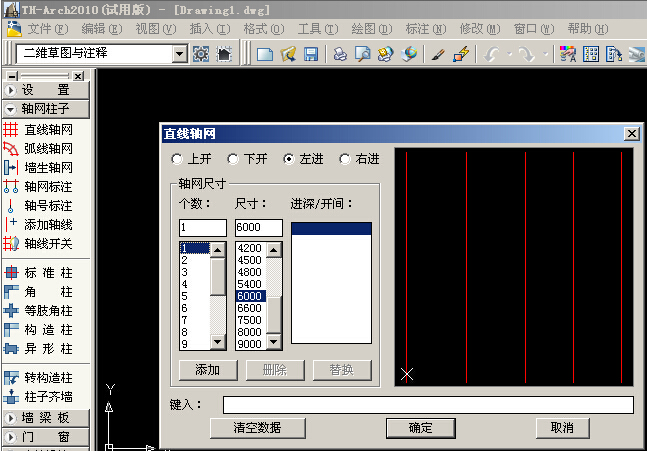Open the 绘图(D) menu
Screen dimensions: 647x451
click(372, 29)
